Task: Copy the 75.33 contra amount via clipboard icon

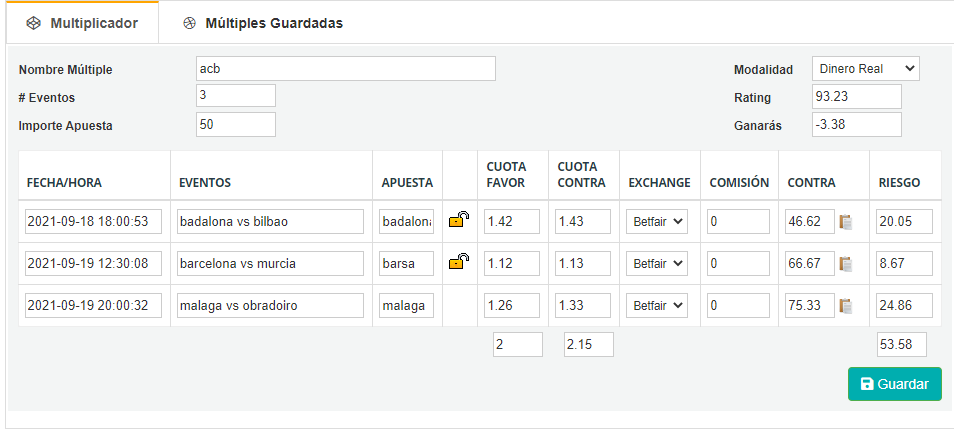Action: (x=845, y=306)
